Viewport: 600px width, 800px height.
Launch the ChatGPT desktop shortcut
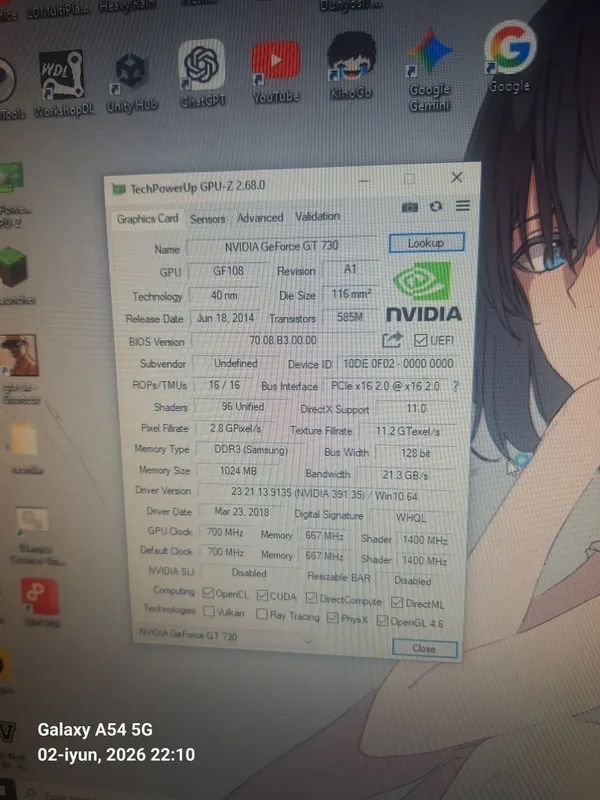[202, 74]
